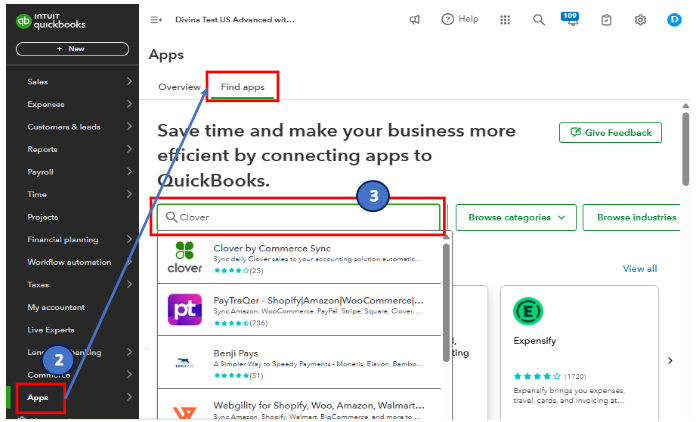Switch to the Overview tab

(179, 87)
